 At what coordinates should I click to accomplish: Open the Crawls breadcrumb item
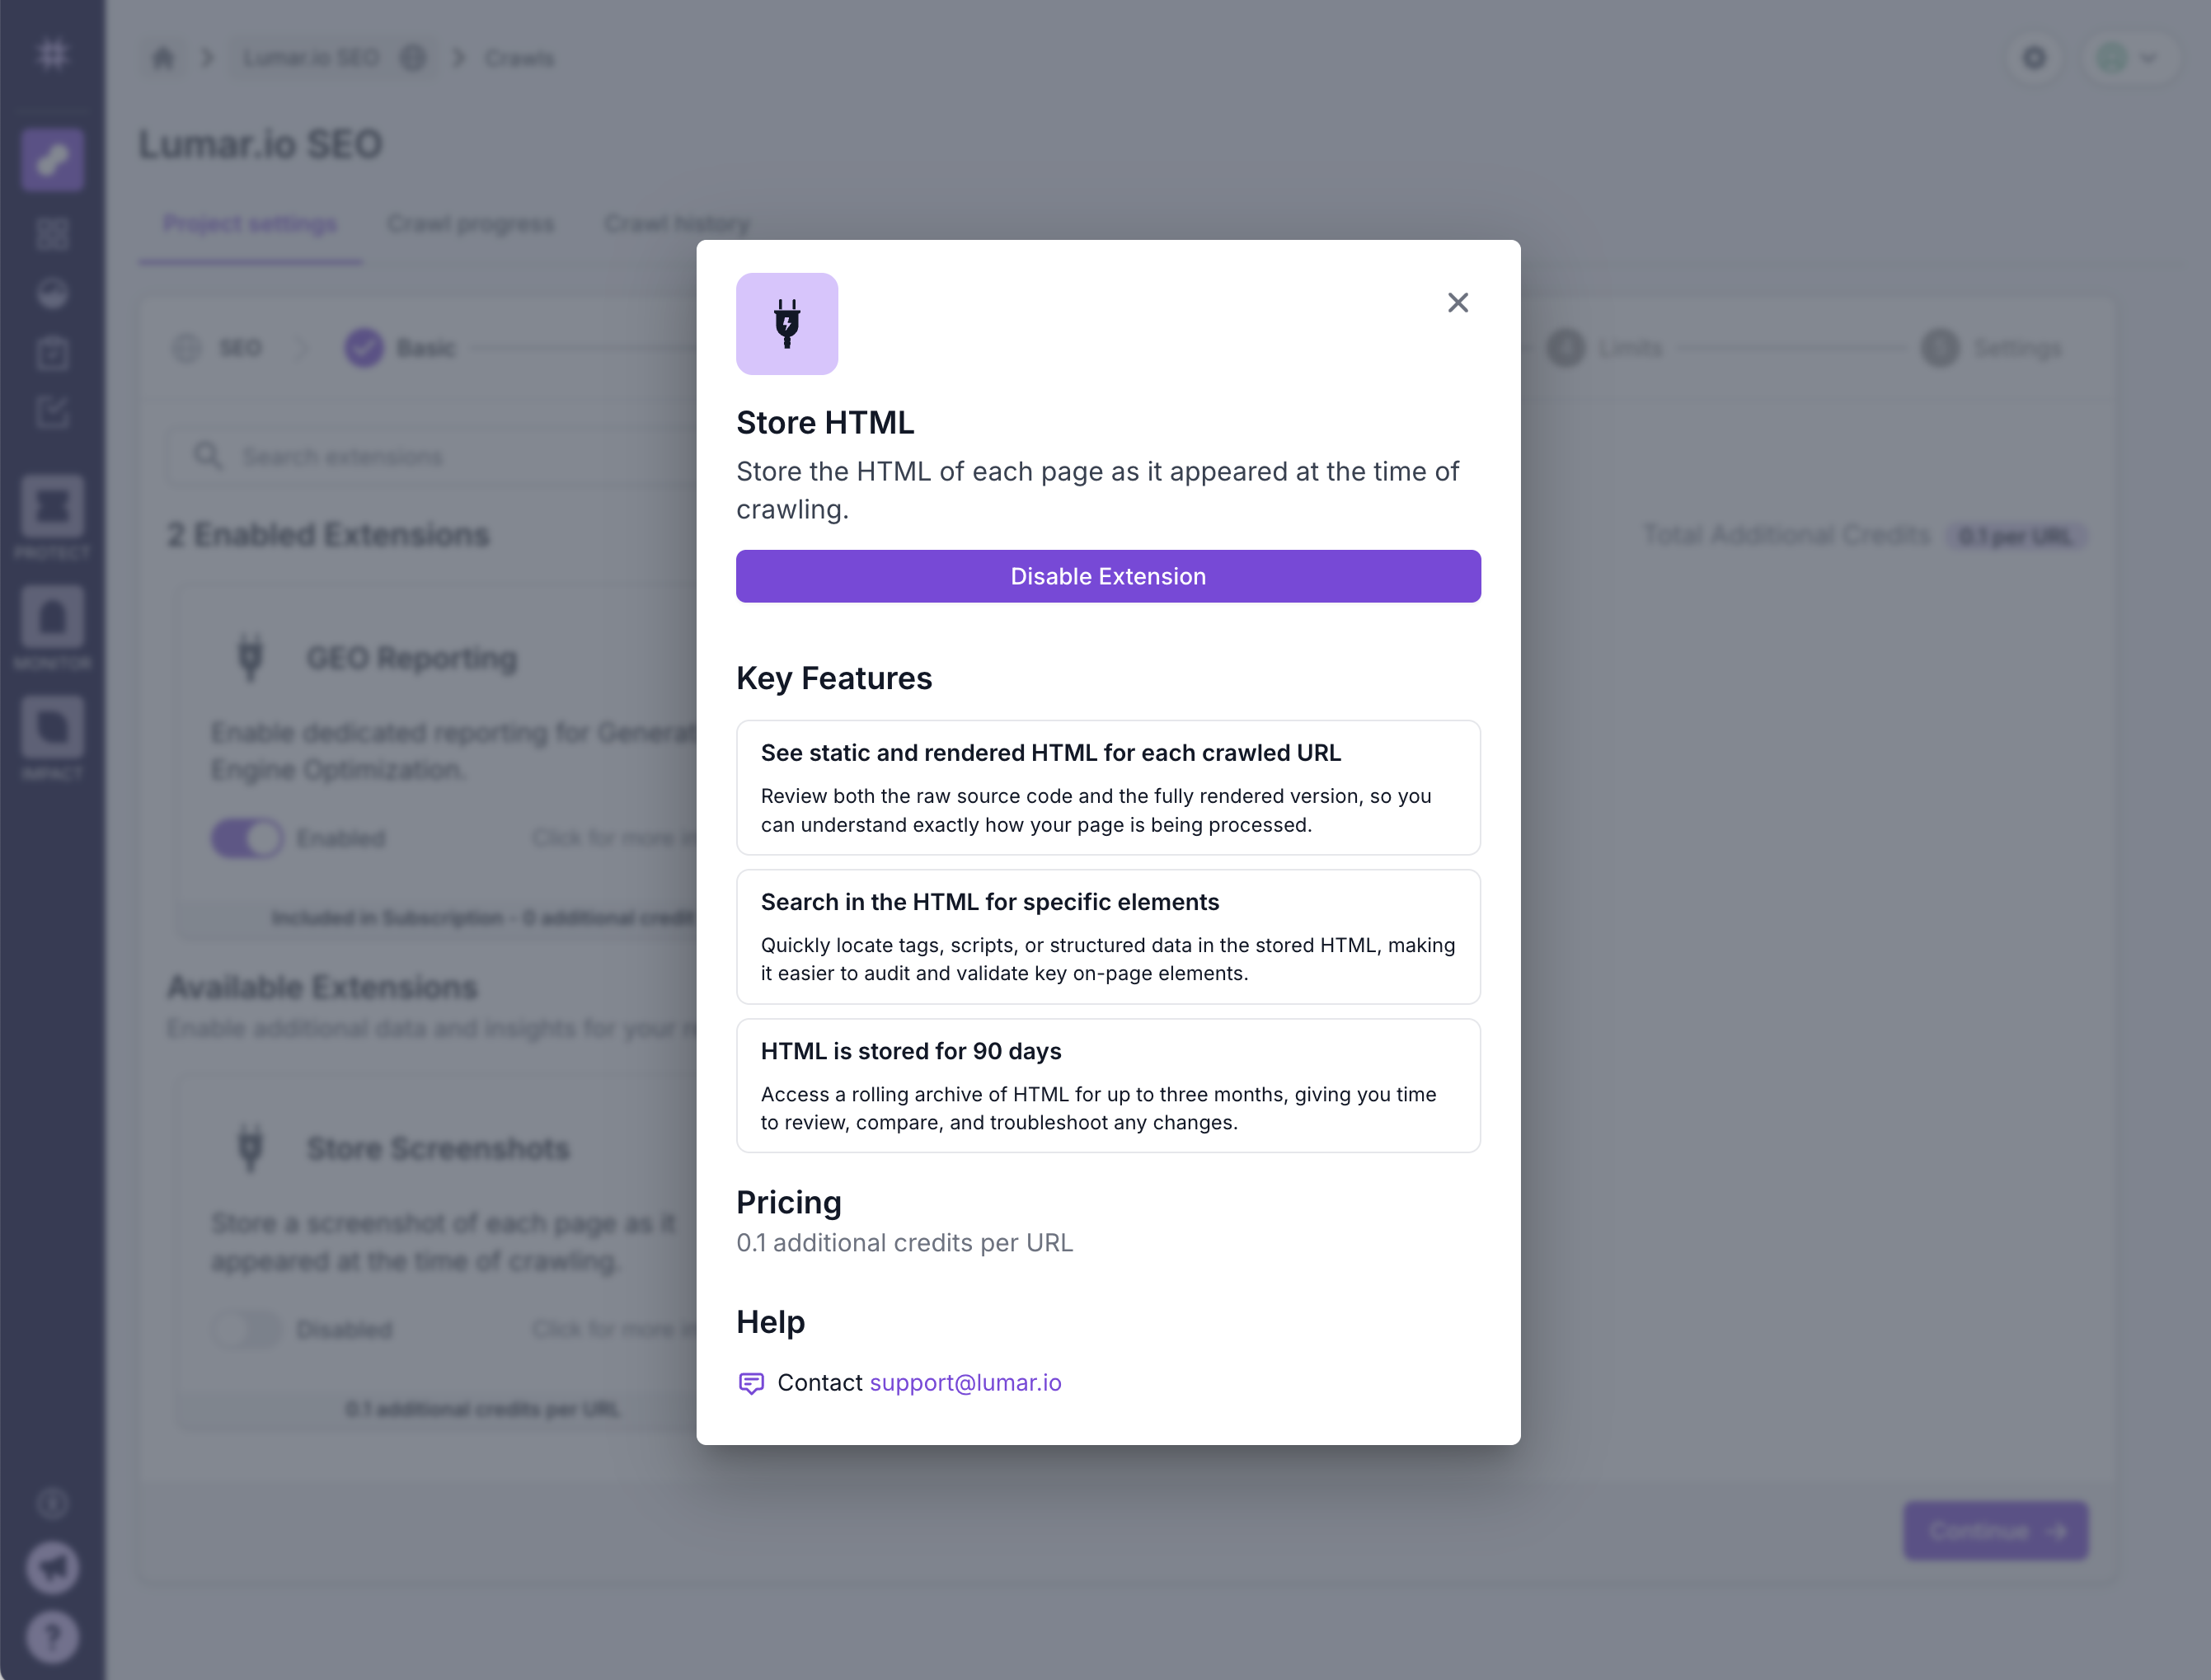[x=519, y=58]
